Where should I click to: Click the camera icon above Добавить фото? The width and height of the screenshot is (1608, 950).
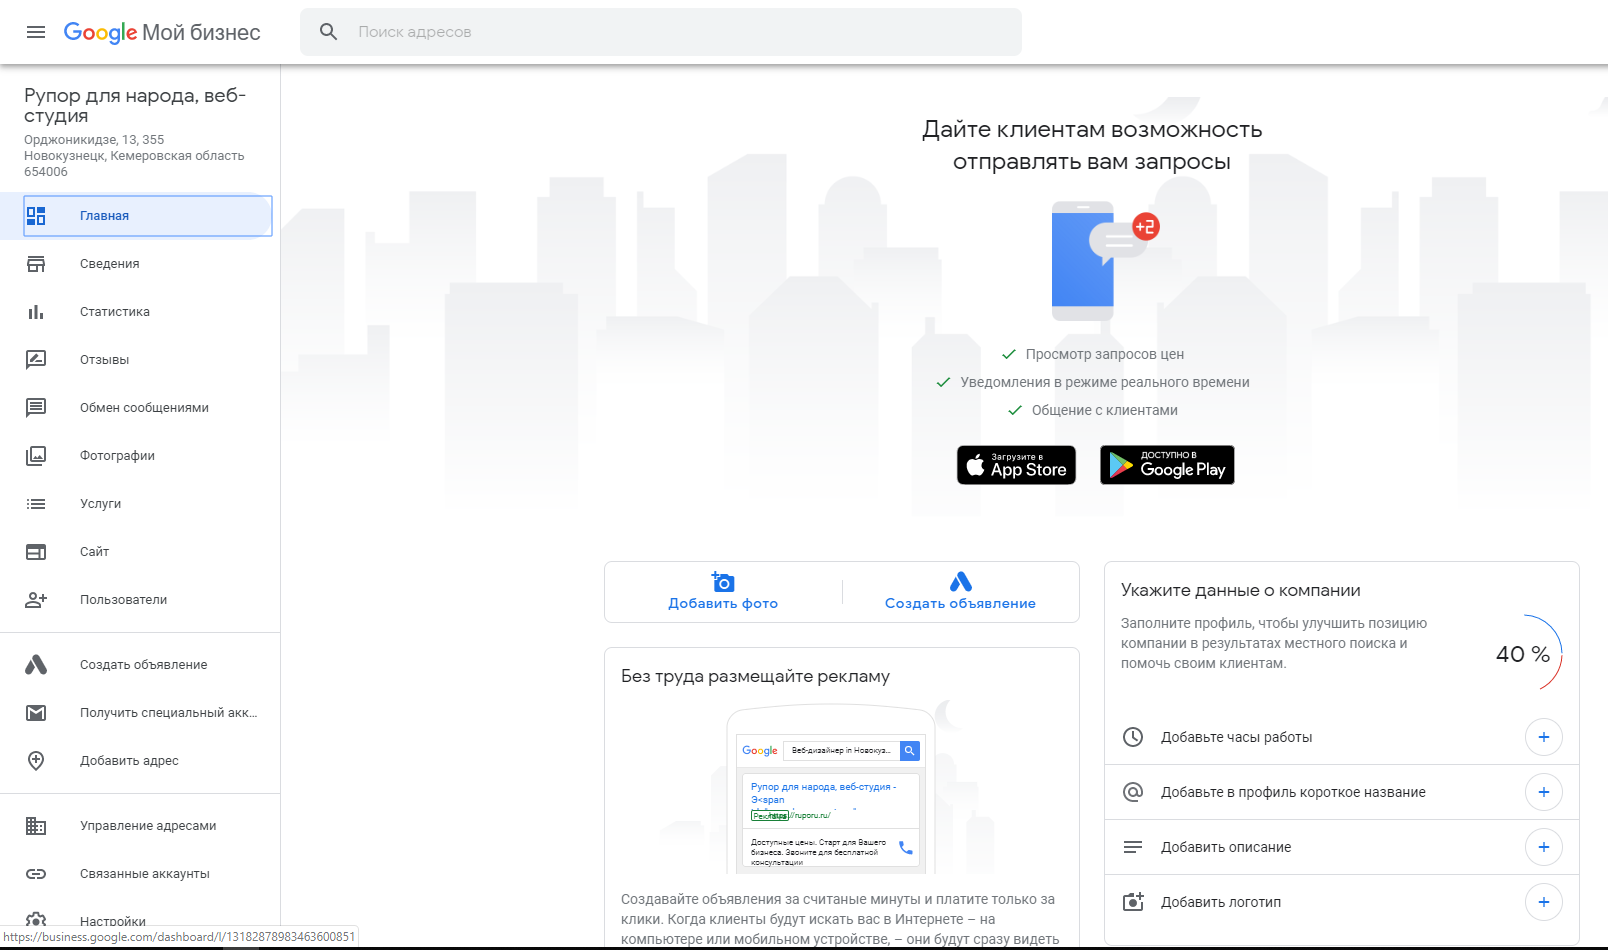723,581
